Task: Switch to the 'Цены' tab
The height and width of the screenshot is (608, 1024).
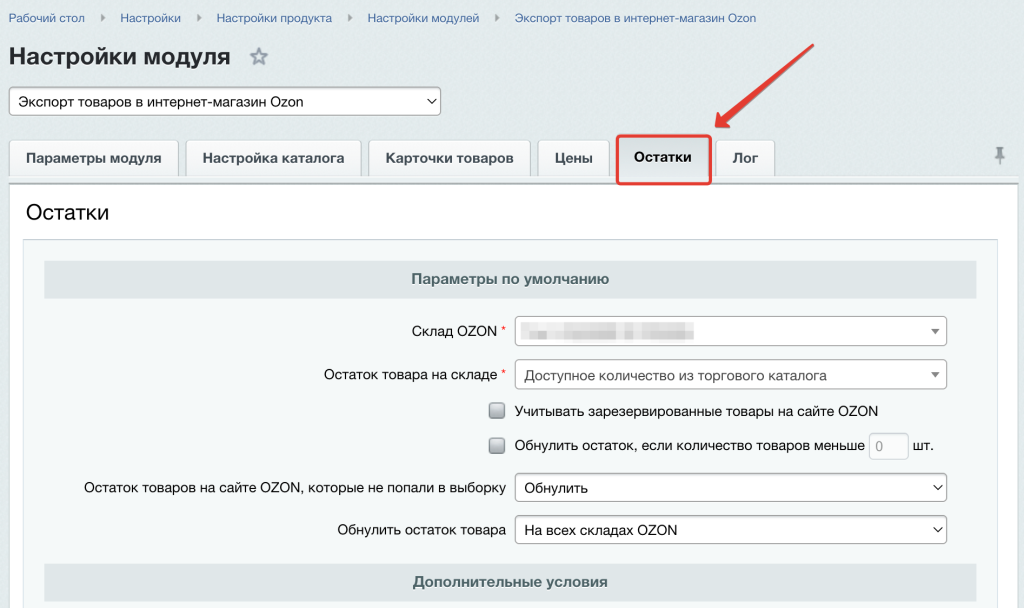Action: coord(573,158)
